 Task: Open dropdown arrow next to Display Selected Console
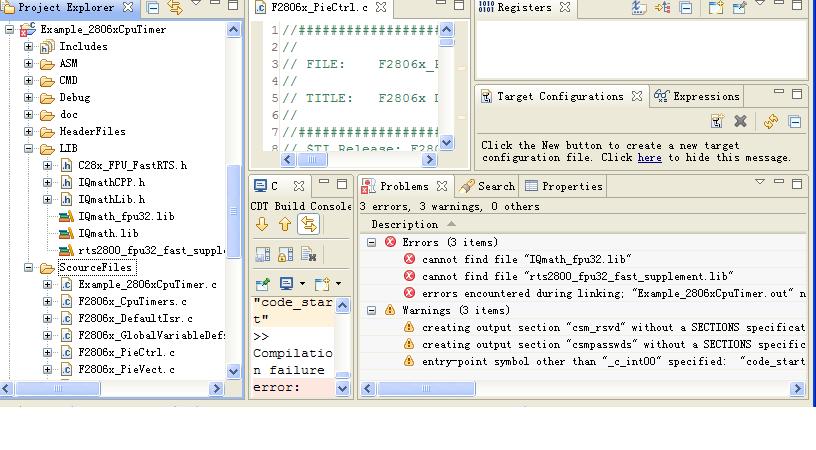(x=302, y=284)
